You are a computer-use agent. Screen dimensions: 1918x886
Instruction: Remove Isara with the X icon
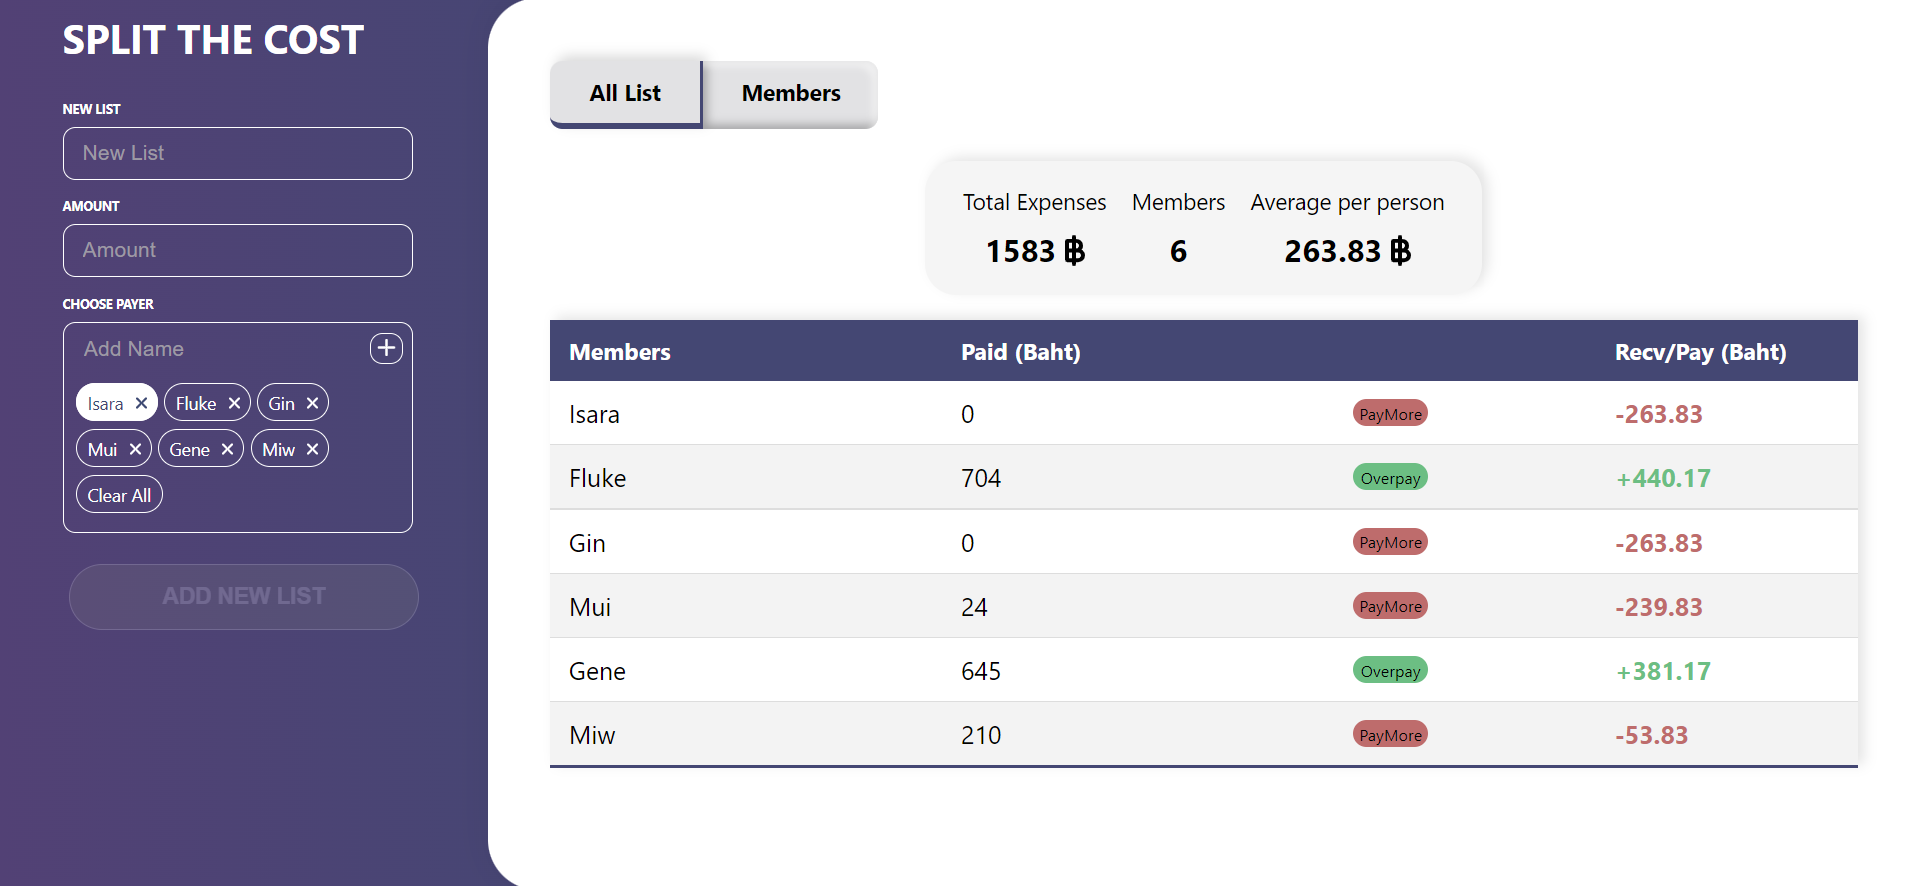point(141,403)
